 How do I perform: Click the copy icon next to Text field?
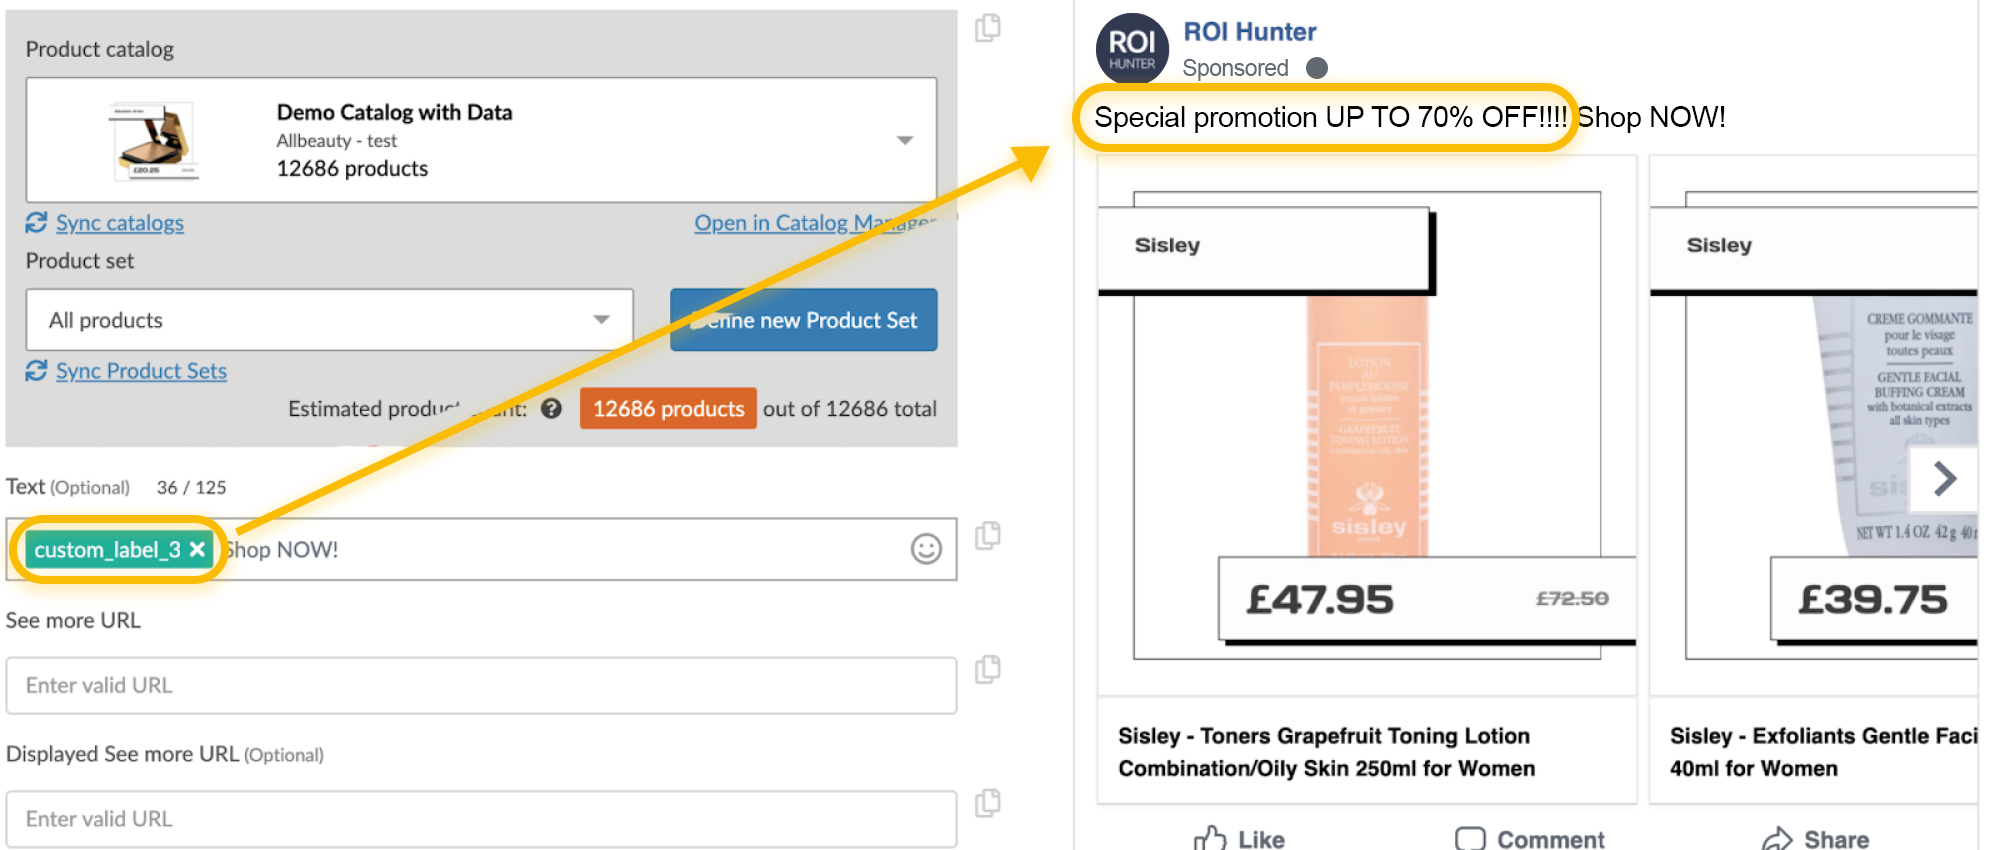[988, 536]
